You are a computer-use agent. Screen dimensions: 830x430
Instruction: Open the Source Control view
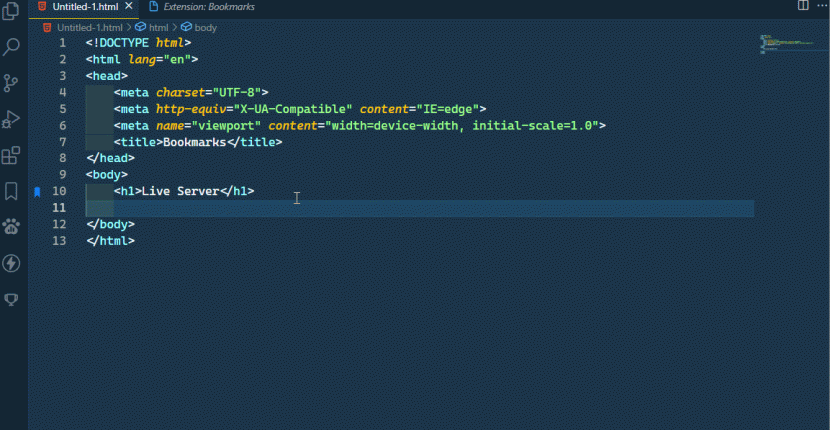pos(12,83)
